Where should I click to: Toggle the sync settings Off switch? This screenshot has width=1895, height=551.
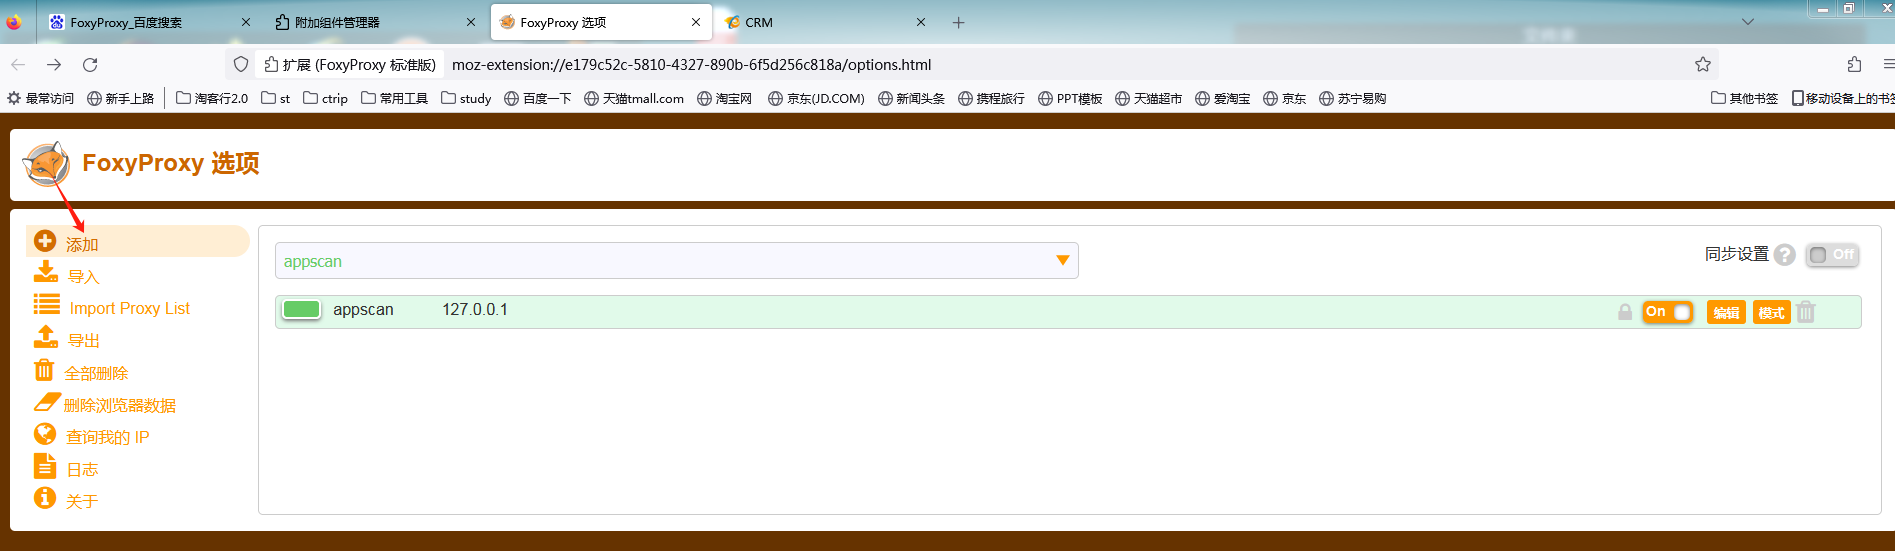(x=1832, y=255)
